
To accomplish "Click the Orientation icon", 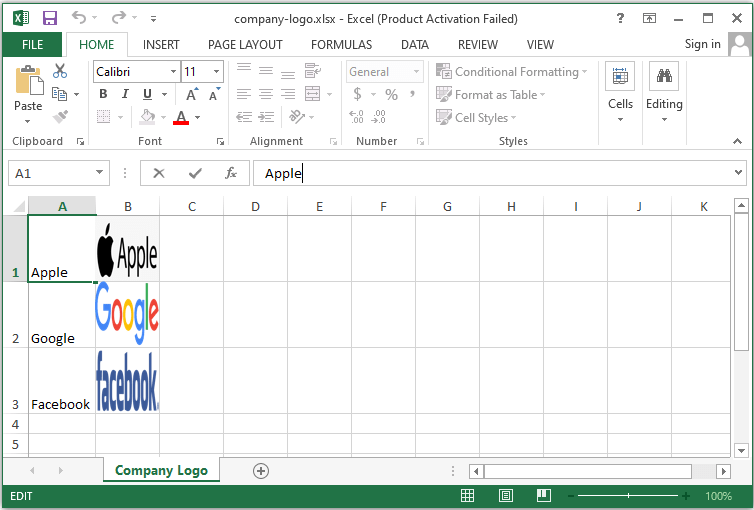I will click(297, 117).
